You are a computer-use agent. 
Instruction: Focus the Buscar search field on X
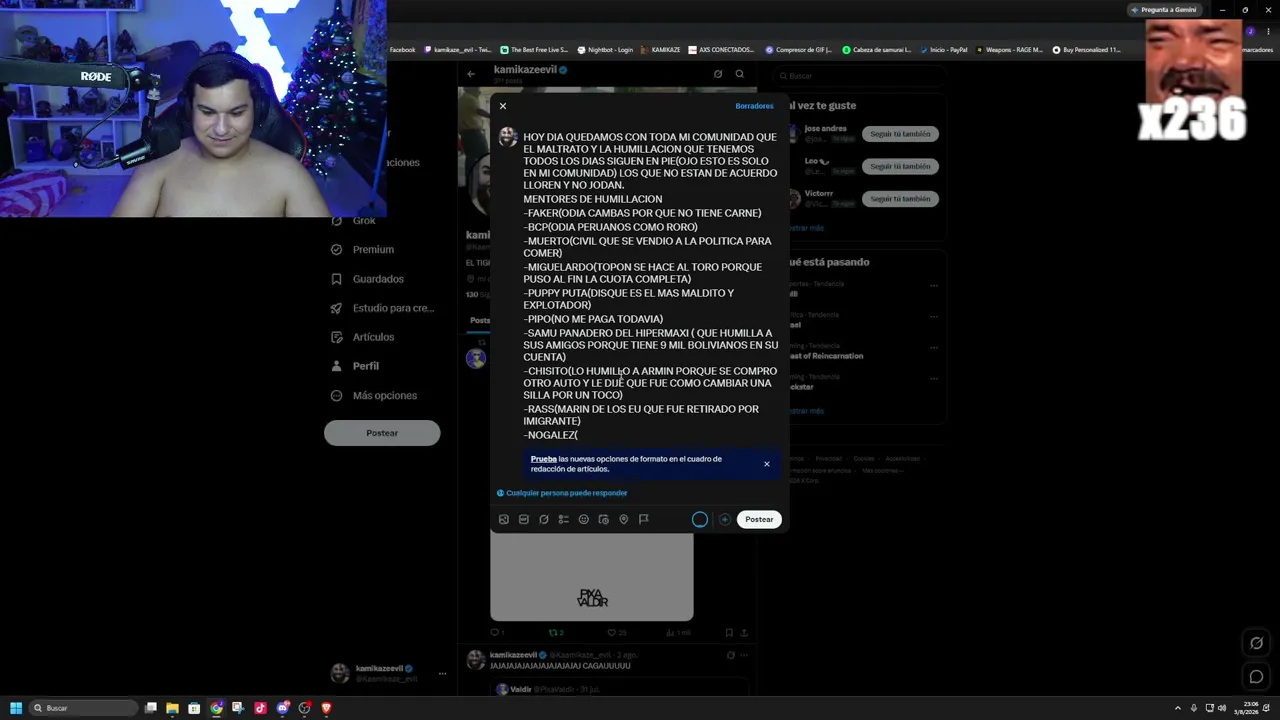click(860, 76)
